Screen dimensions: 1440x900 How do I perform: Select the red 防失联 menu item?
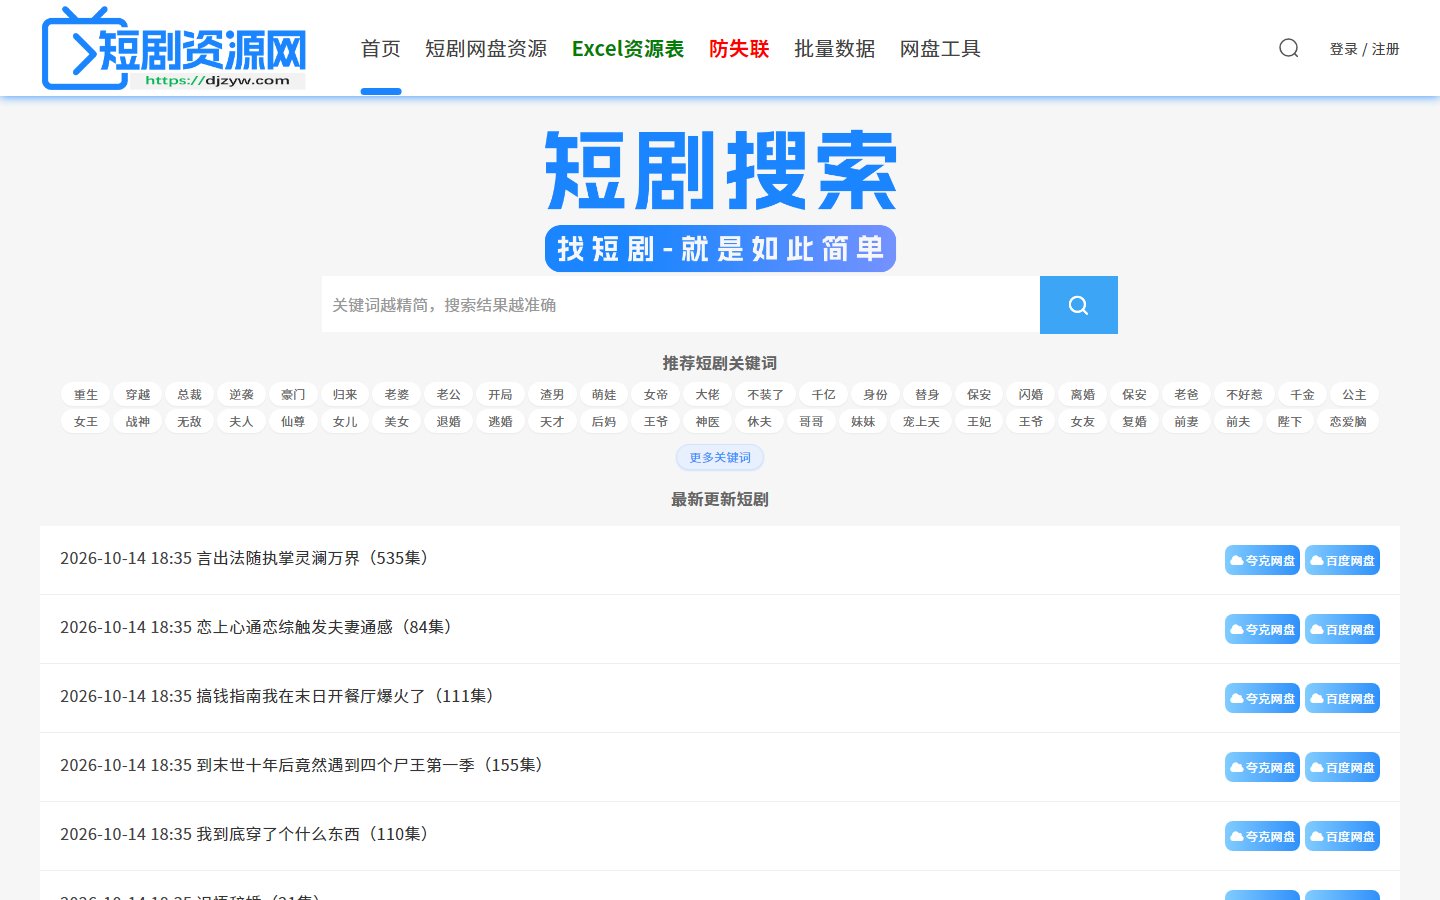click(739, 49)
